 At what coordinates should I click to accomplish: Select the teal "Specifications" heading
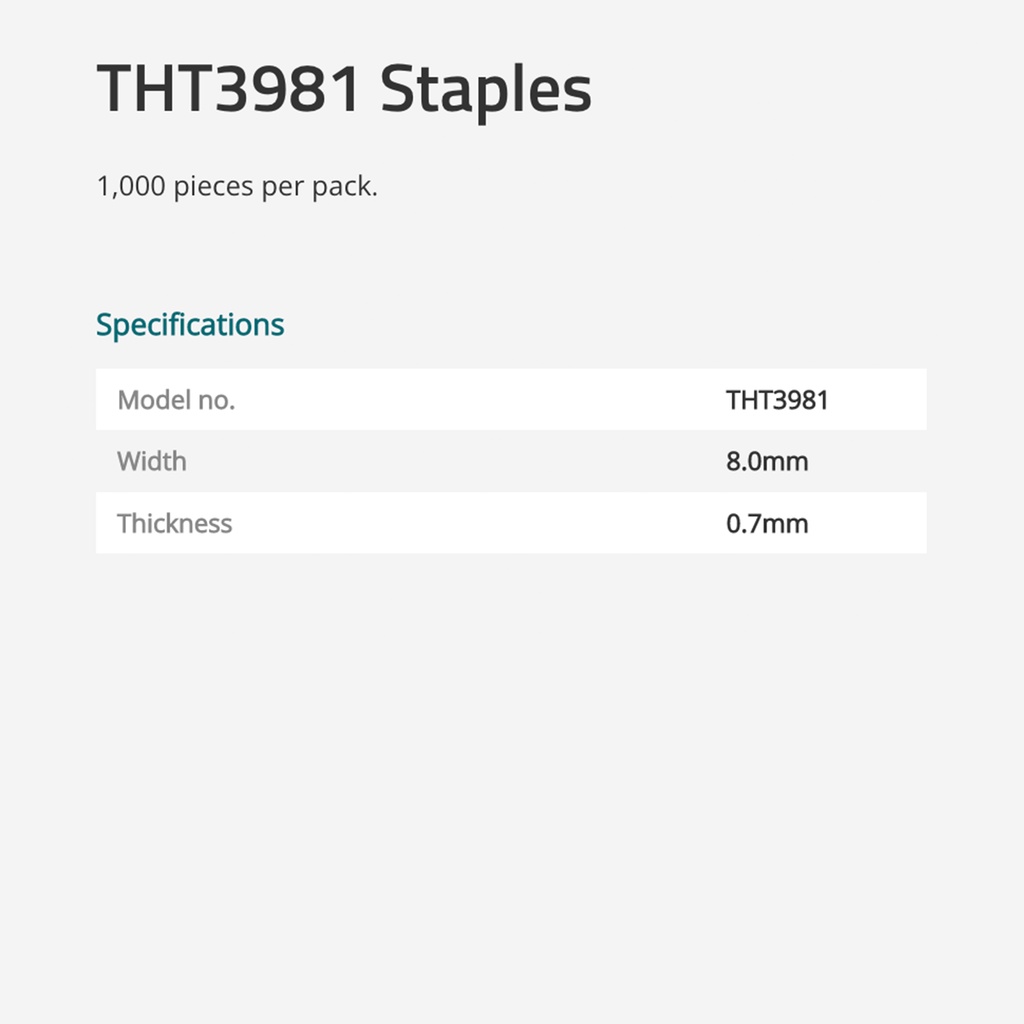point(190,325)
